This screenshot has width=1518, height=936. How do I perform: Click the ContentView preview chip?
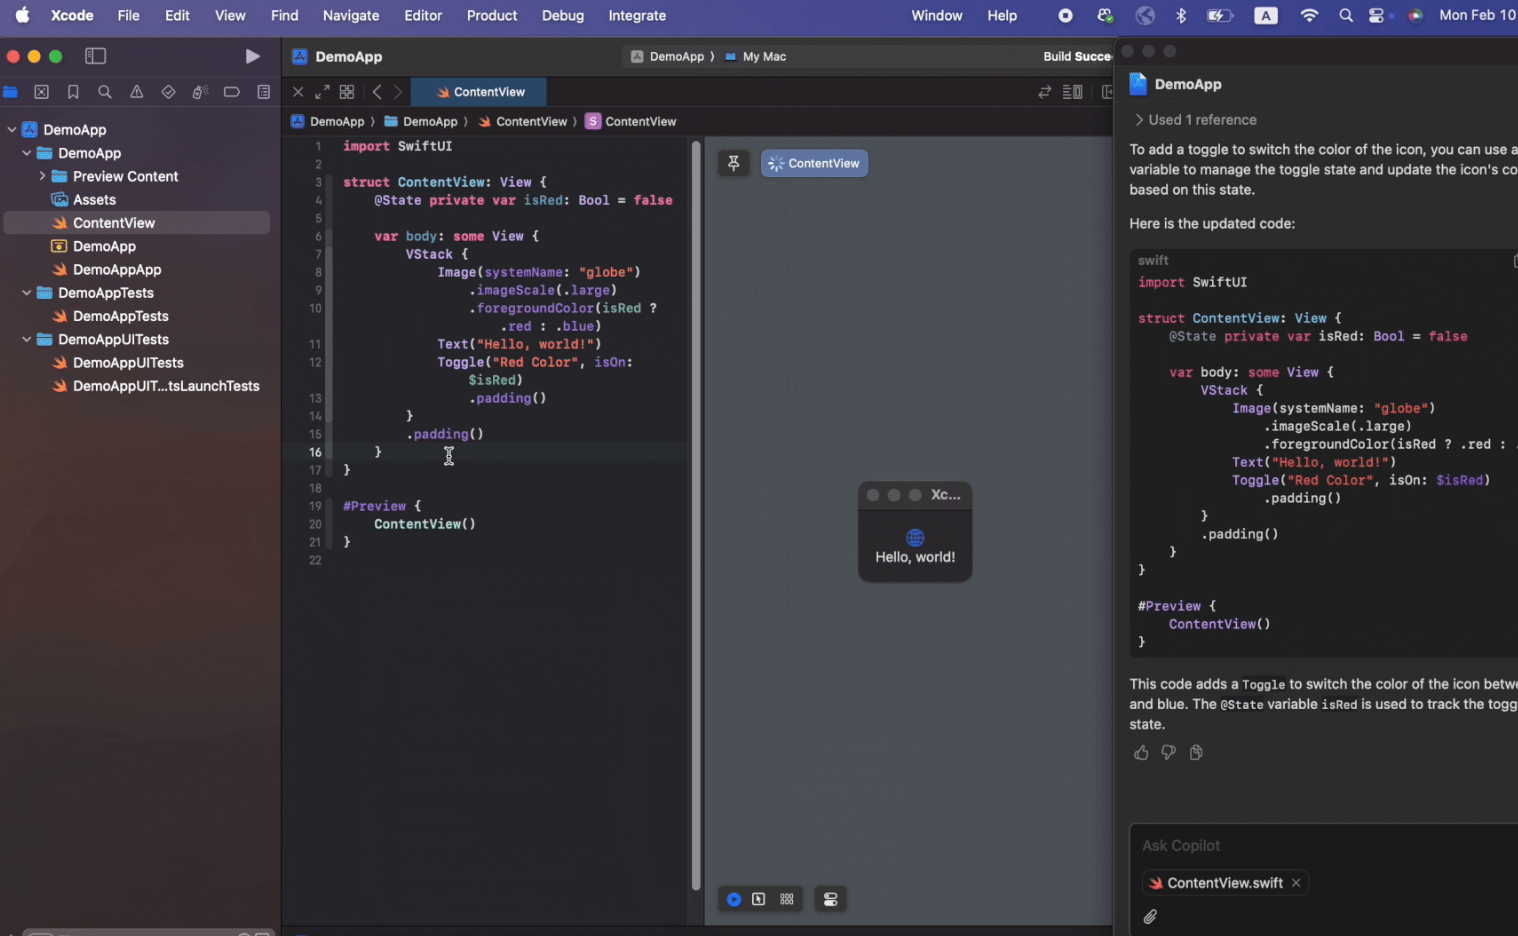click(x=814, y=163)
